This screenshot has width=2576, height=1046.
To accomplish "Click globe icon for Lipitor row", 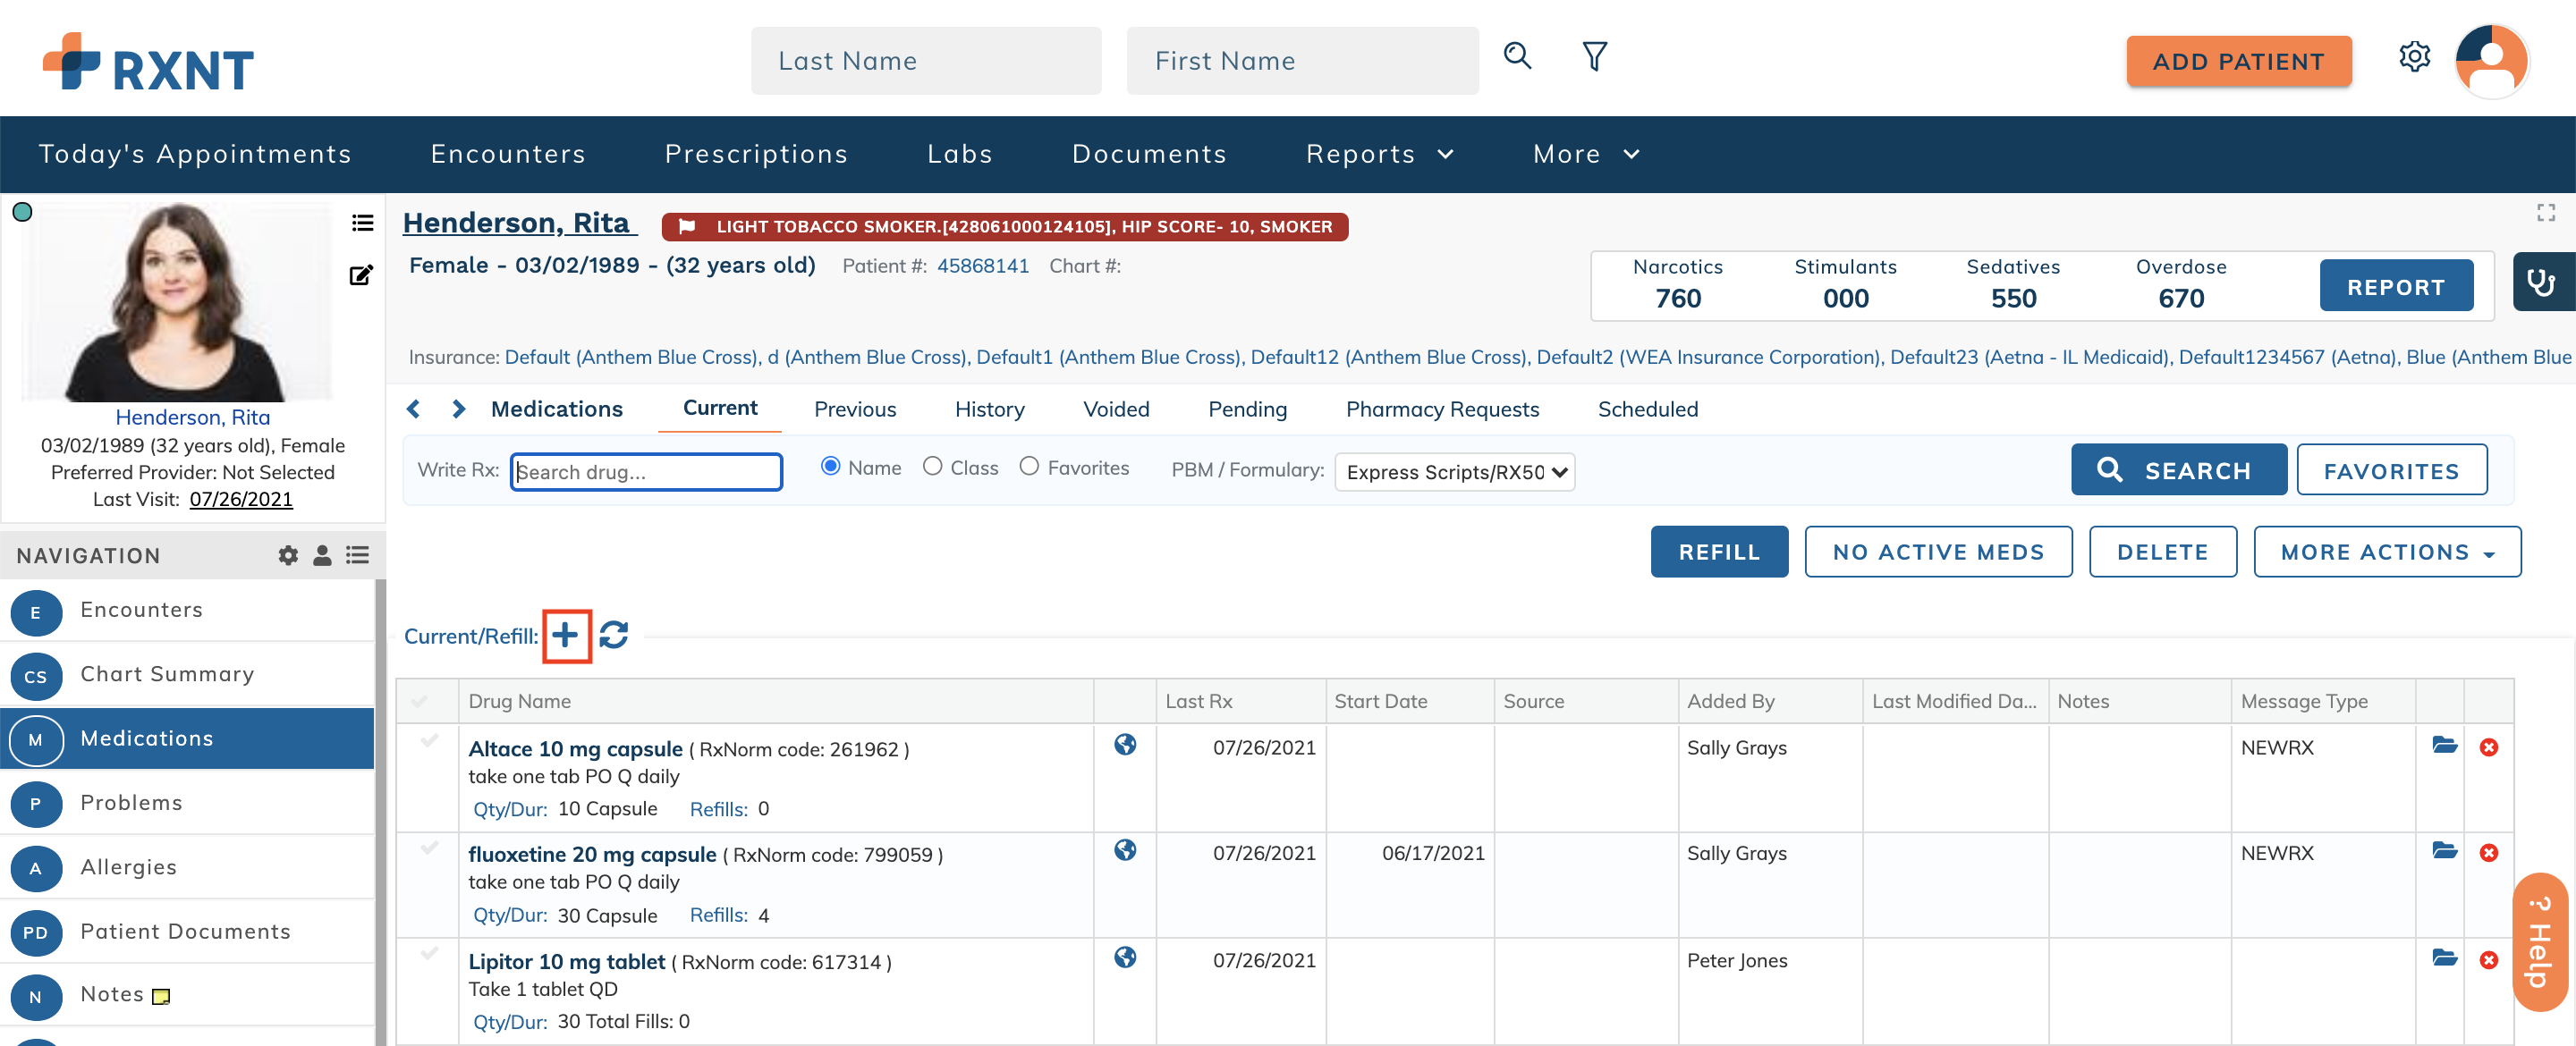I will [1125, 957].
